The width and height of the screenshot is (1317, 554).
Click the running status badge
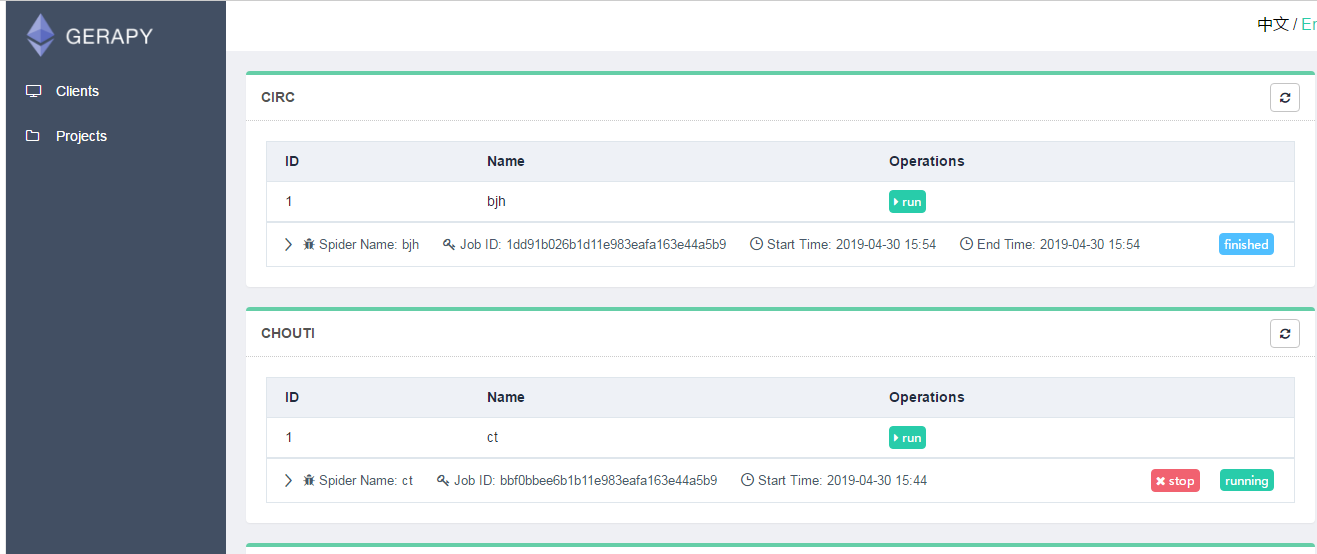(1247, 481)
